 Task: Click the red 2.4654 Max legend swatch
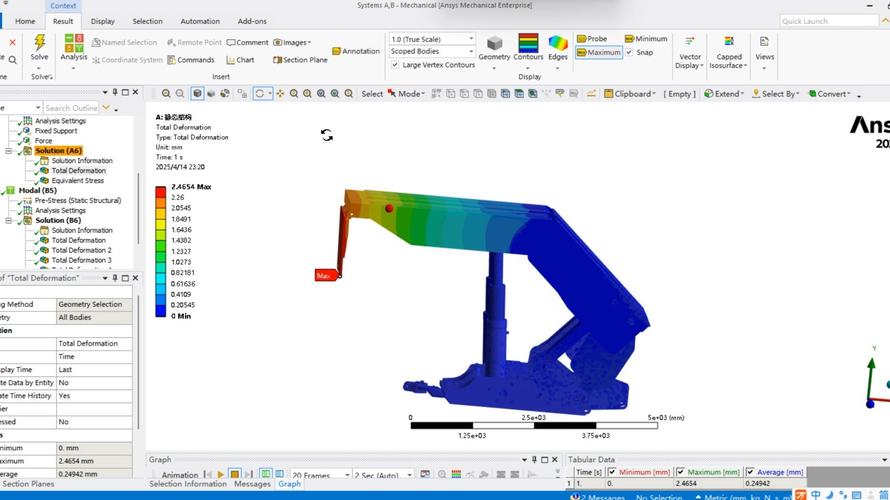point(161,191)
